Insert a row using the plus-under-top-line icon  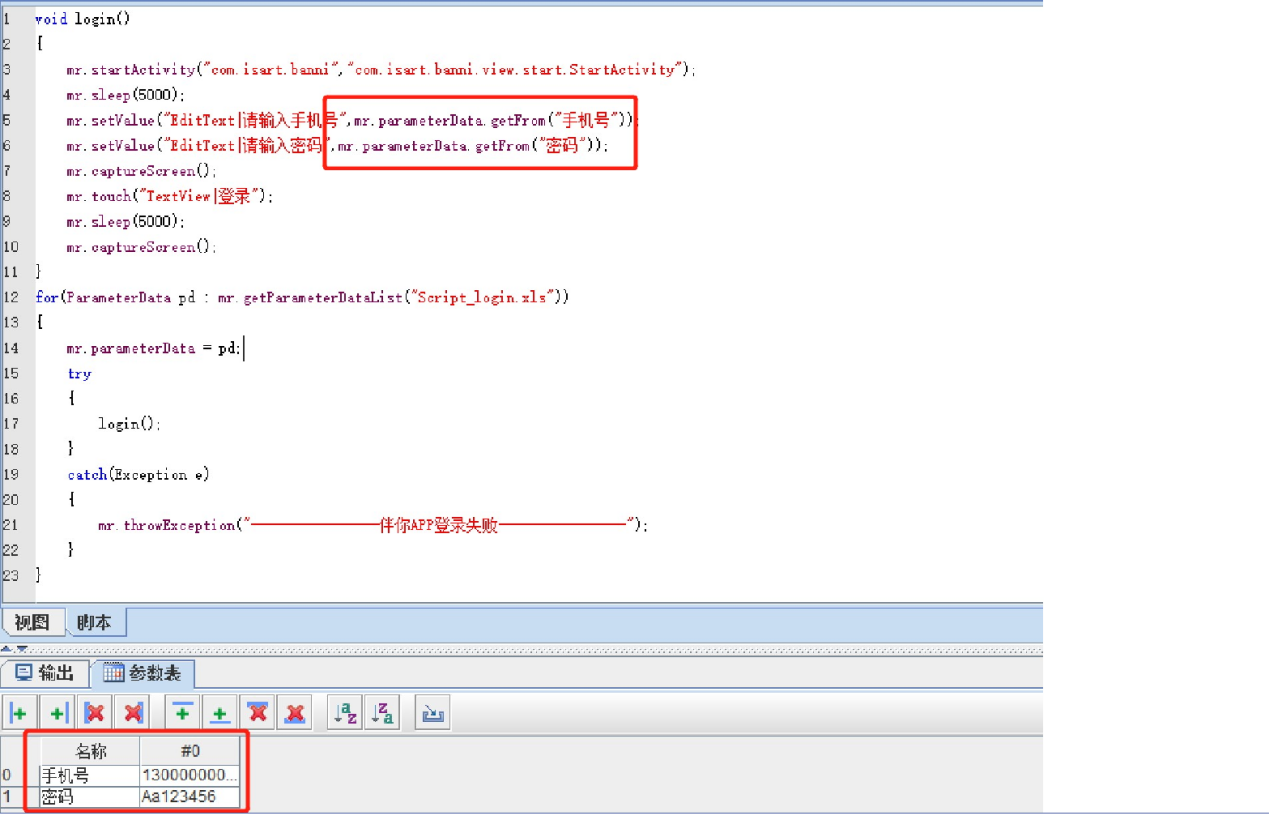pos(182,713)
